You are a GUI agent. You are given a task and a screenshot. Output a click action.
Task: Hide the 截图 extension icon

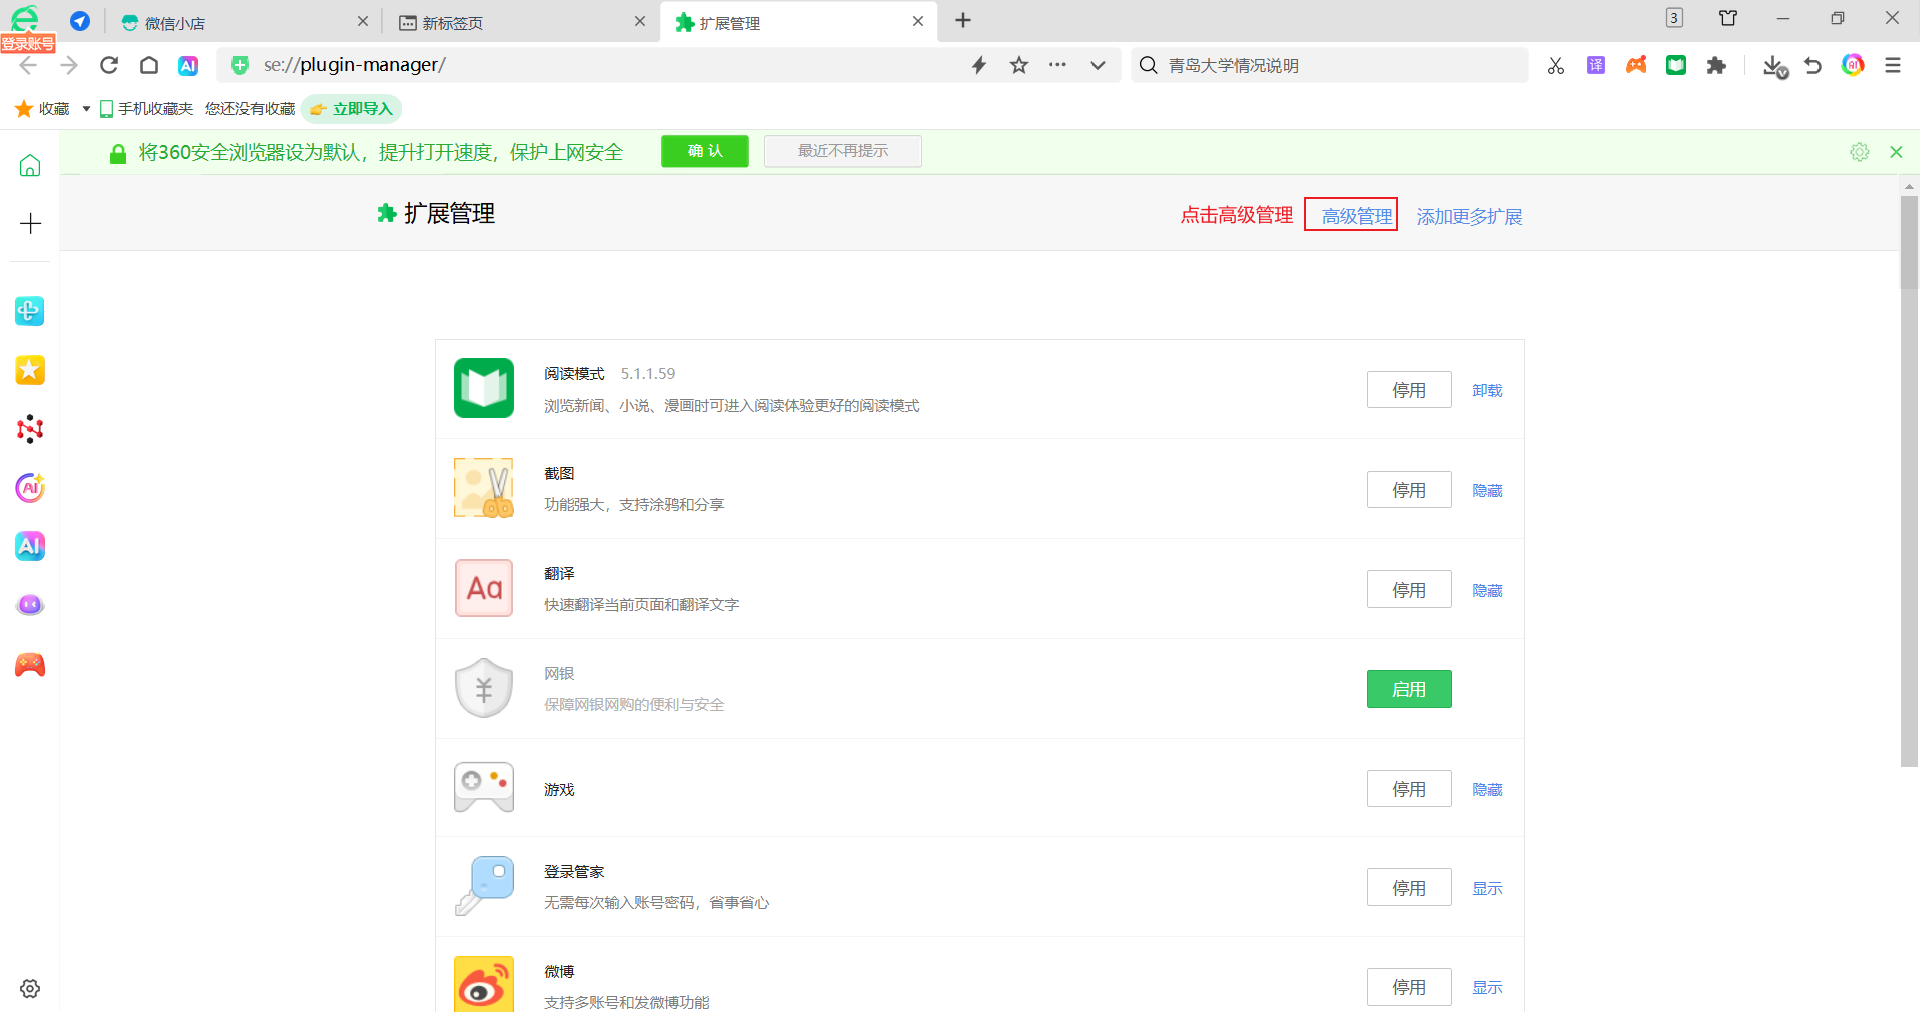click(1487, 490)
